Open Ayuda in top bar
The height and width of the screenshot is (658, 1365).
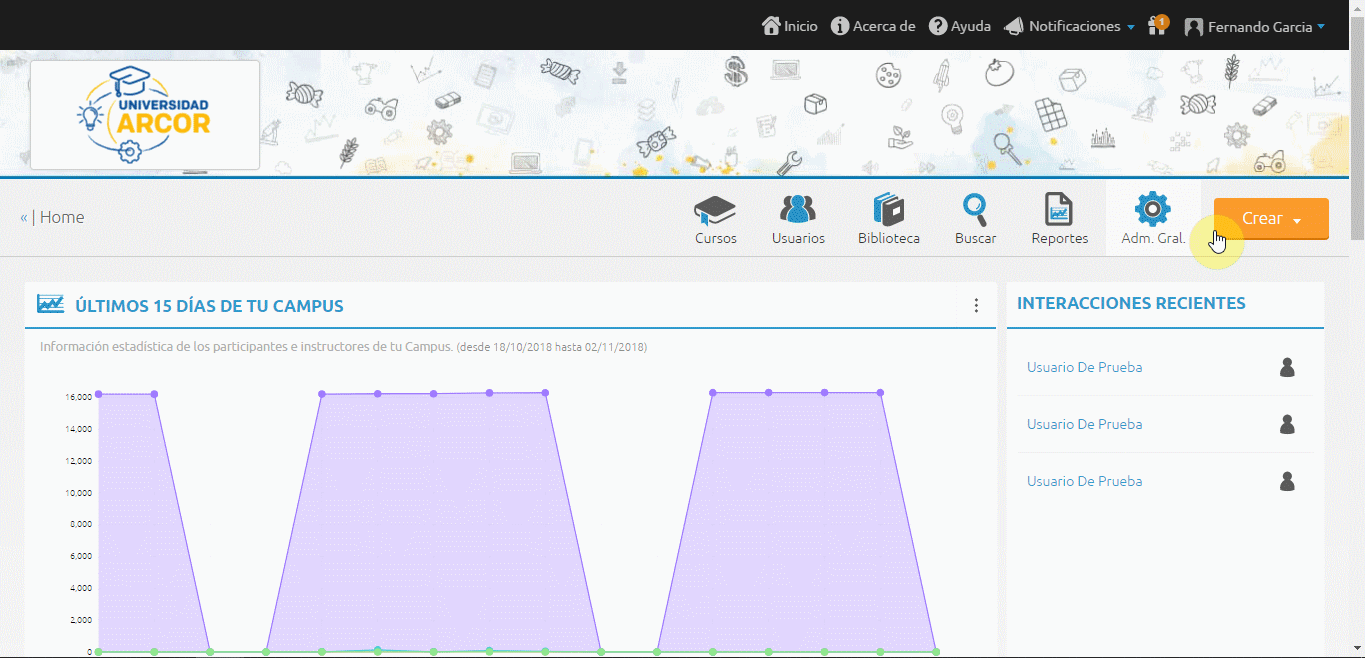tap(971, 26)
